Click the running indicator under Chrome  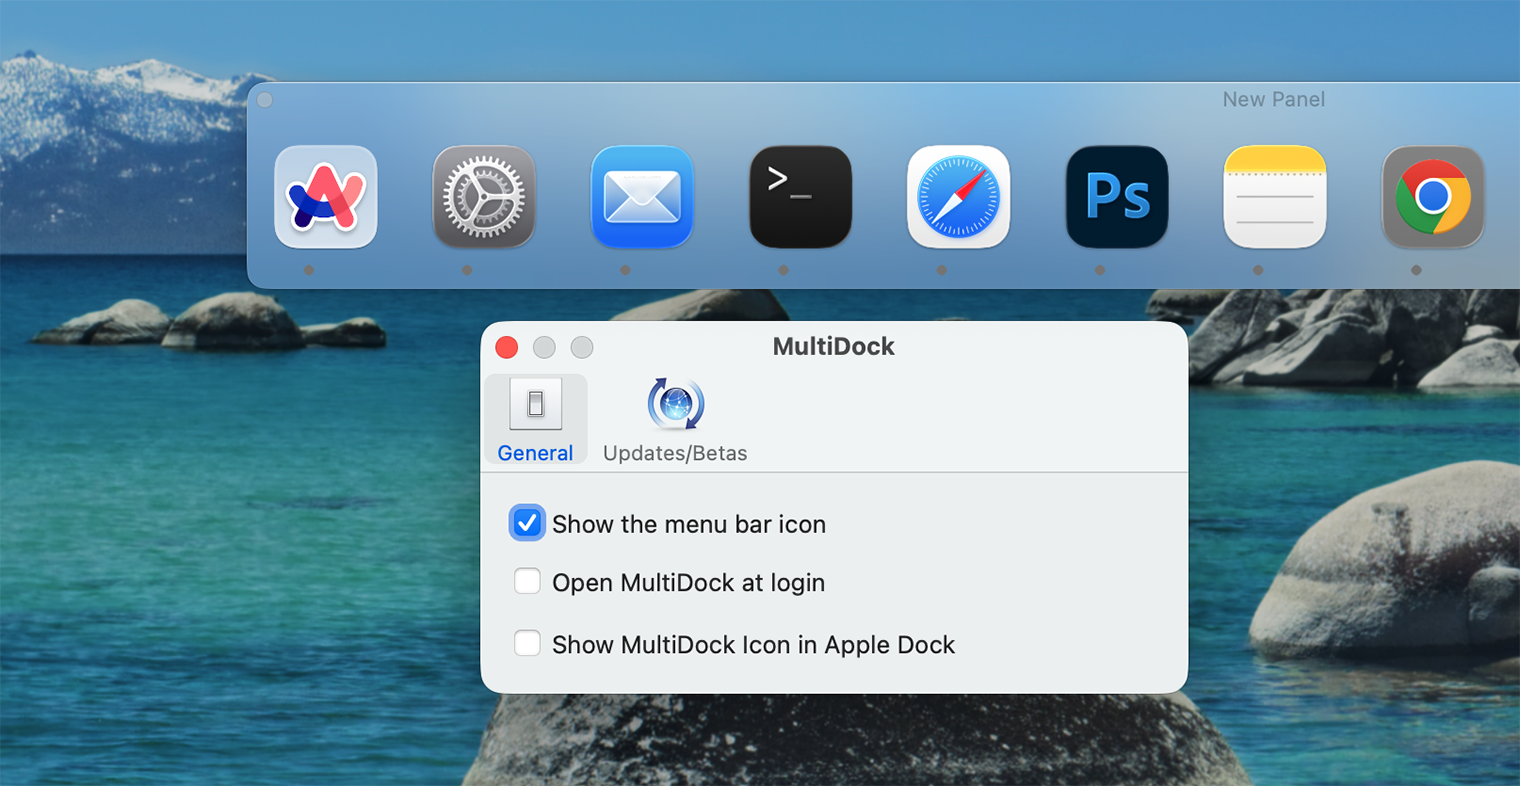pos(1415,269)
